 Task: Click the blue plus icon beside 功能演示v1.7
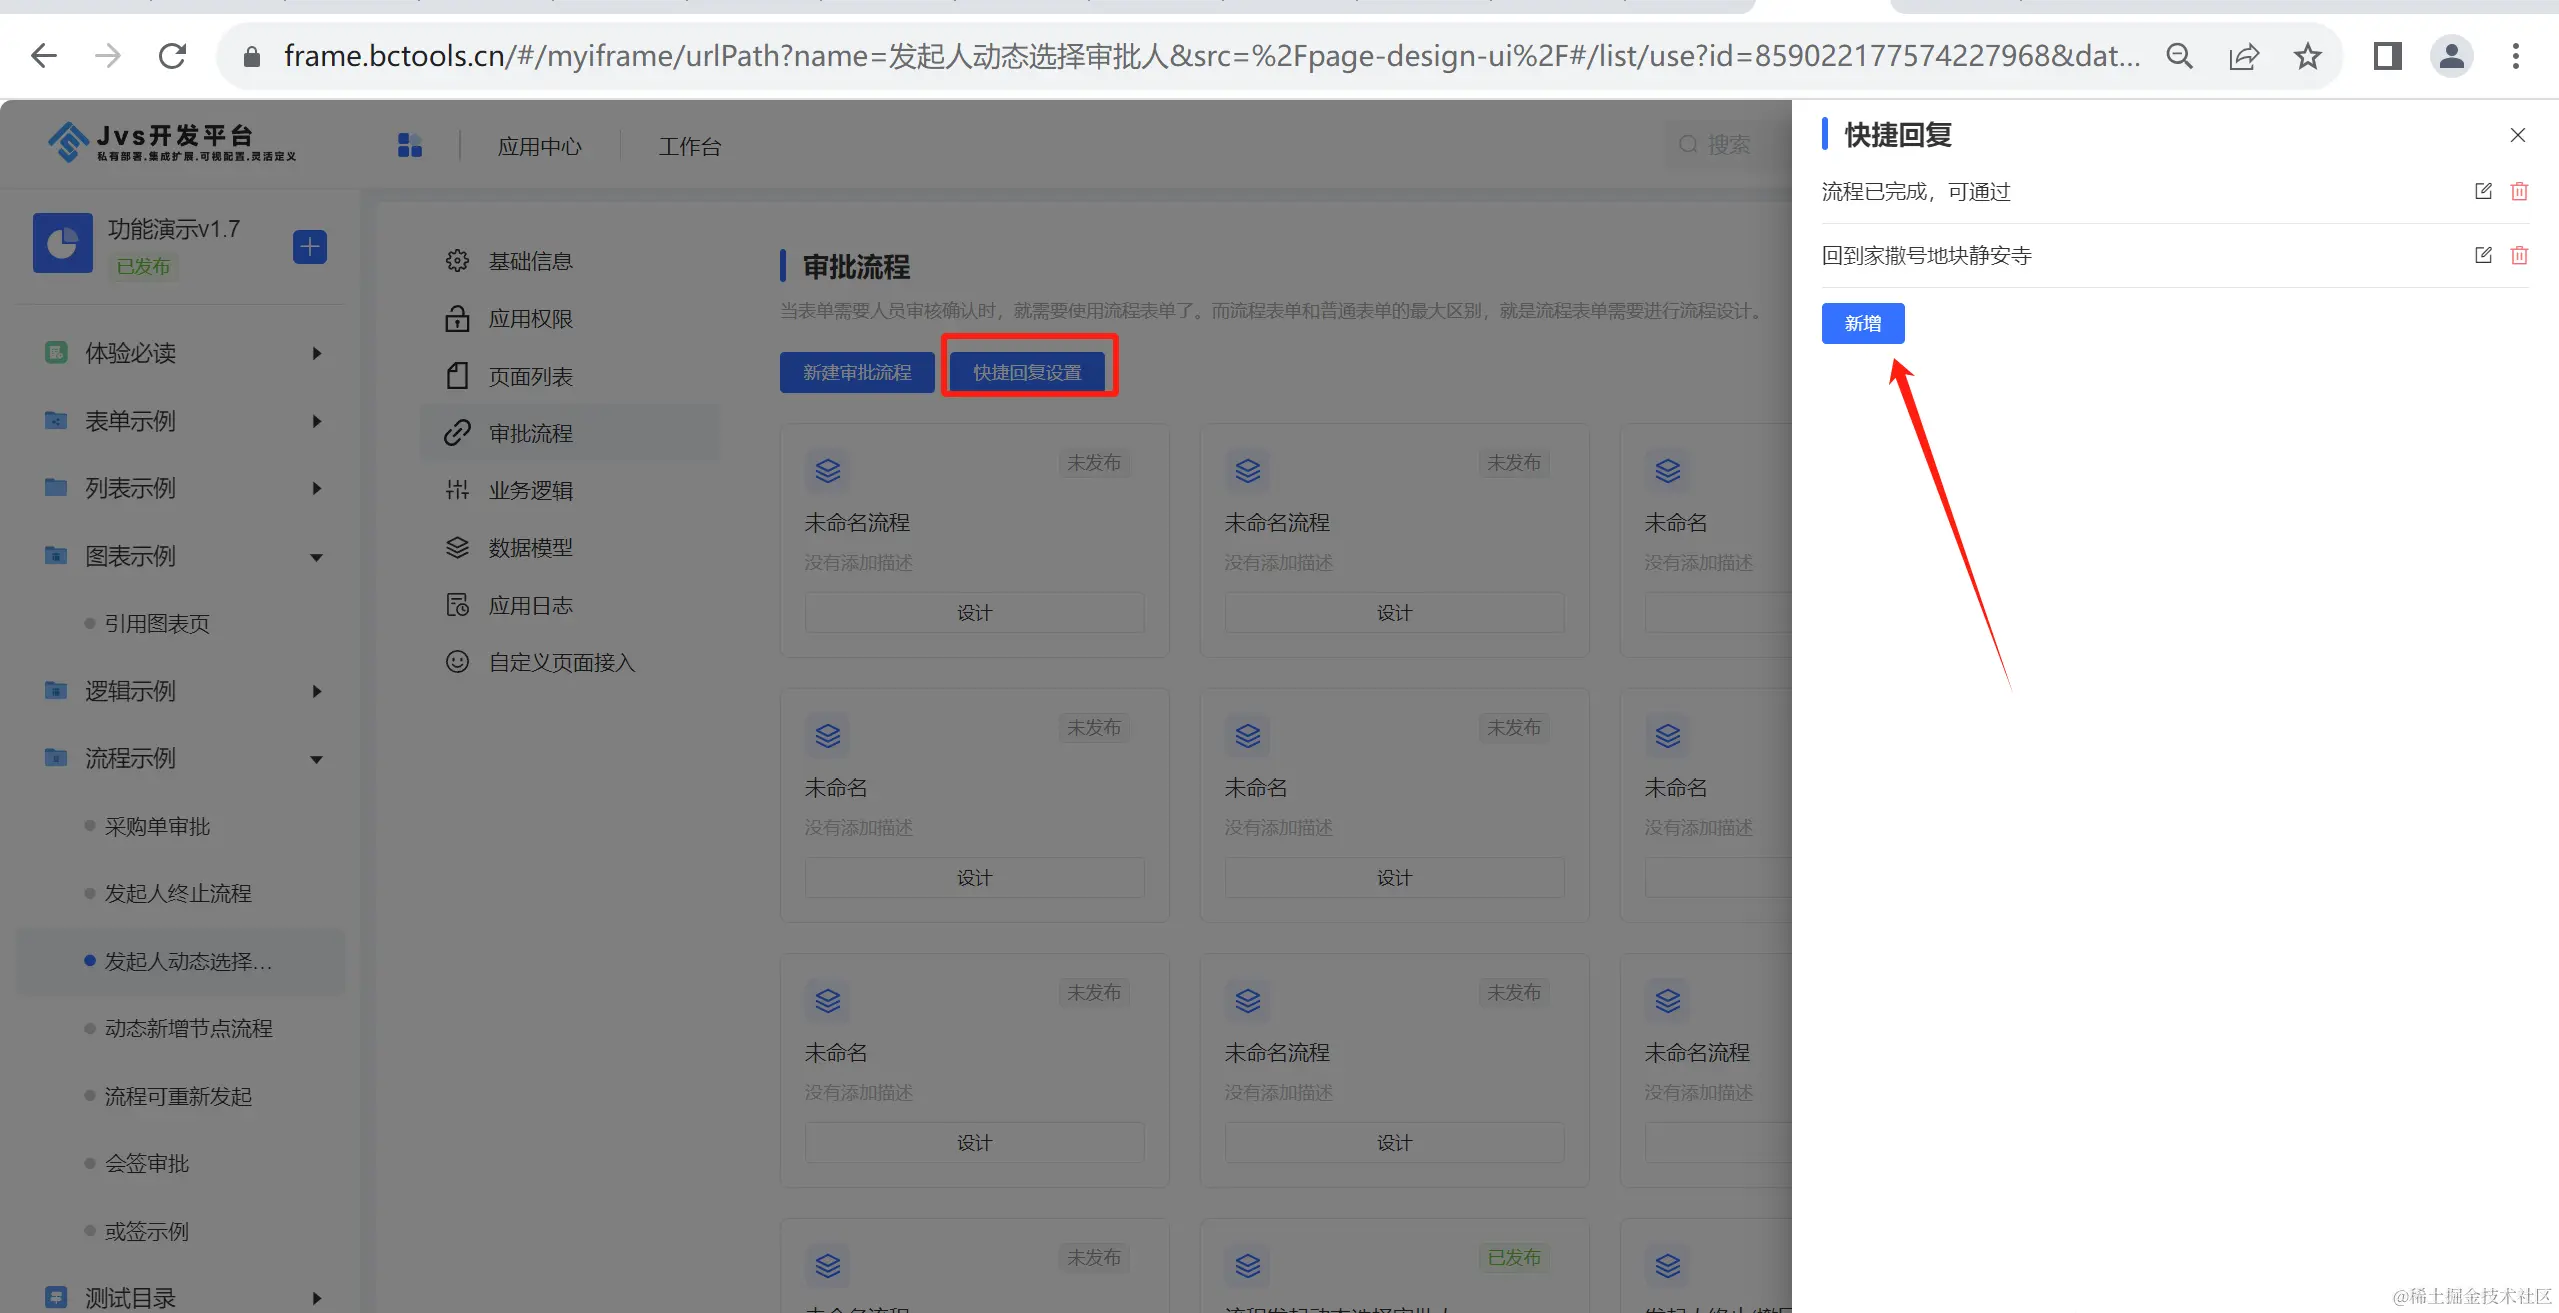(310, 246)
